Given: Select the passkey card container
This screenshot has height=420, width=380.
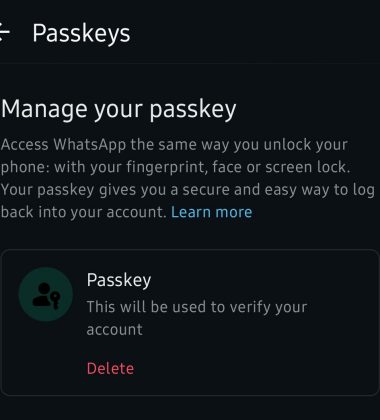Looking at the screenshot, I should 190,323.
